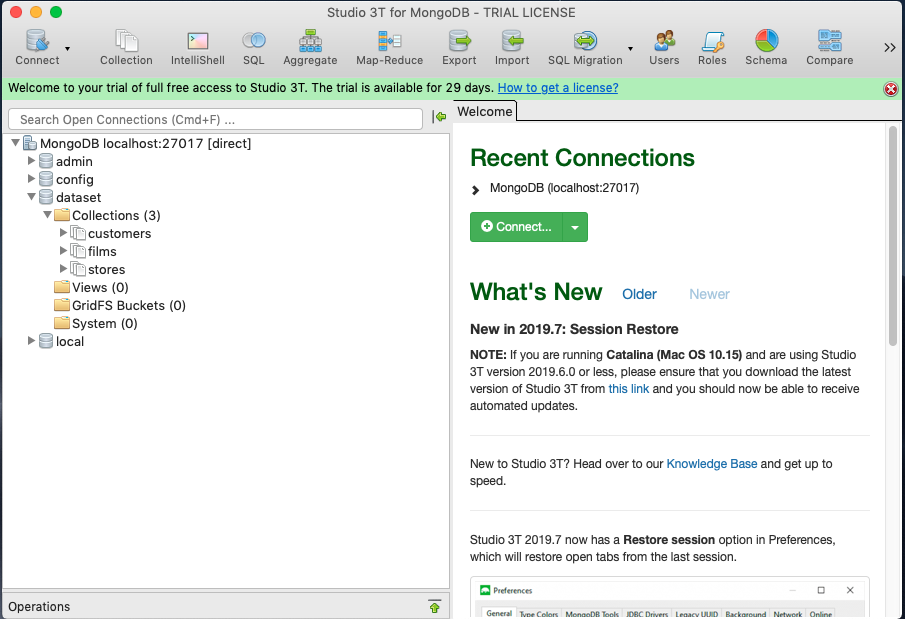Viewport: 905px width, 619px height.
Task: Open the Map-Reduce tool
Action: click(390, 47)
